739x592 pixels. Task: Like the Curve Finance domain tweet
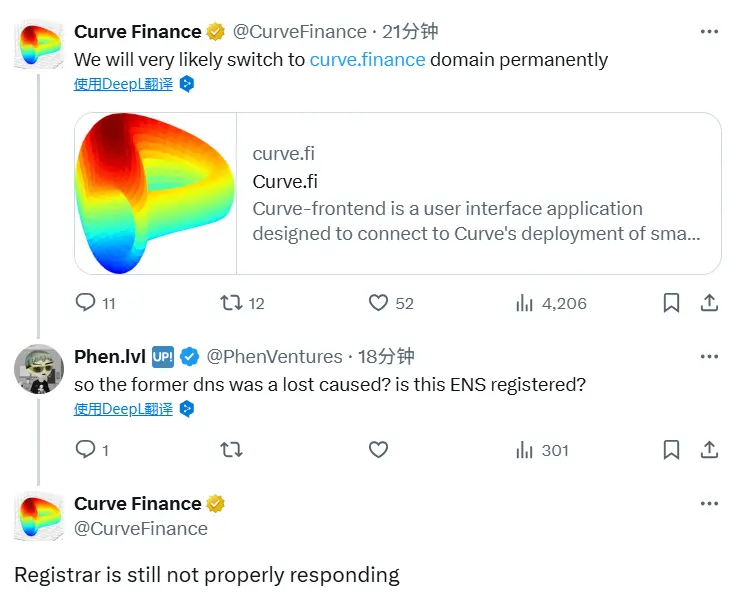(x=378, y=302)
